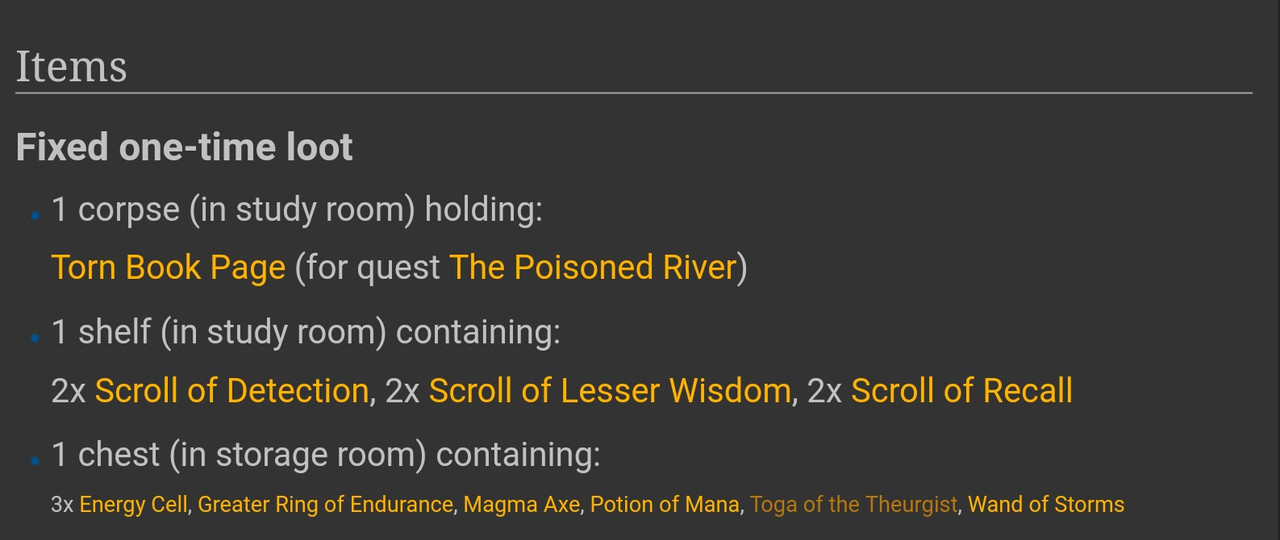Open the Energy Cell link
The image size is (1280, 540).
pos(134,505)
